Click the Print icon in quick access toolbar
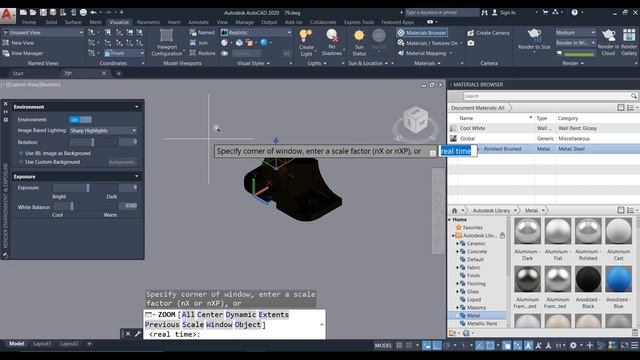The image size is (640, 360). point(83,12)
